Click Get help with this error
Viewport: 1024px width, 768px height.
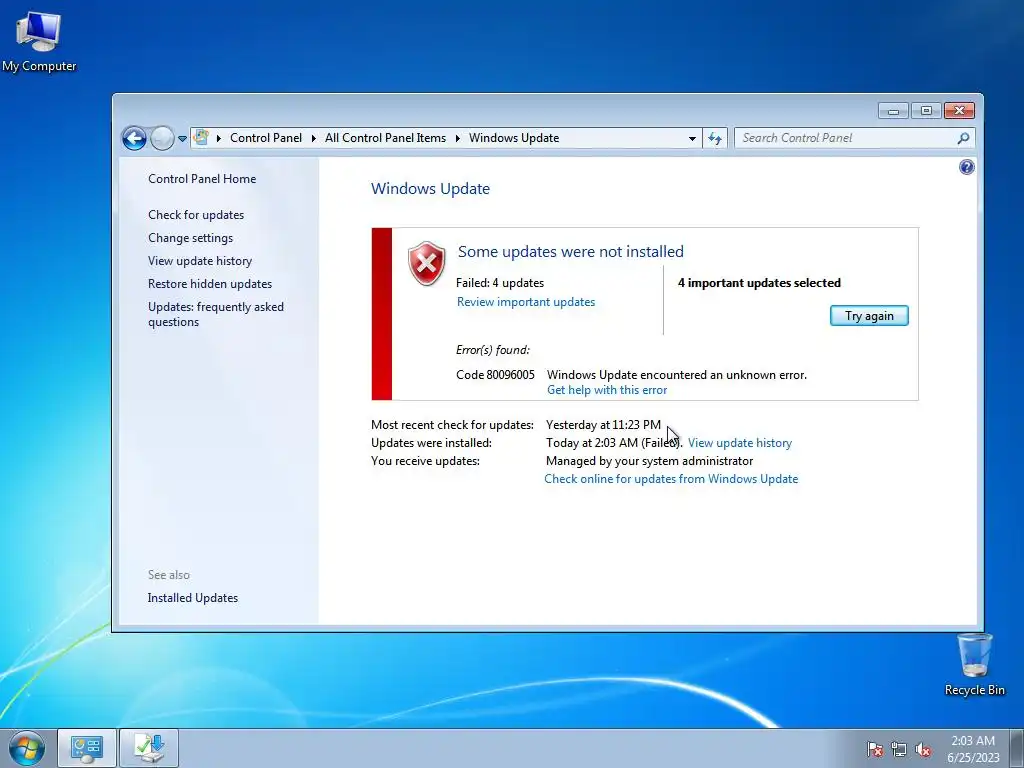(x=607, y=390)
